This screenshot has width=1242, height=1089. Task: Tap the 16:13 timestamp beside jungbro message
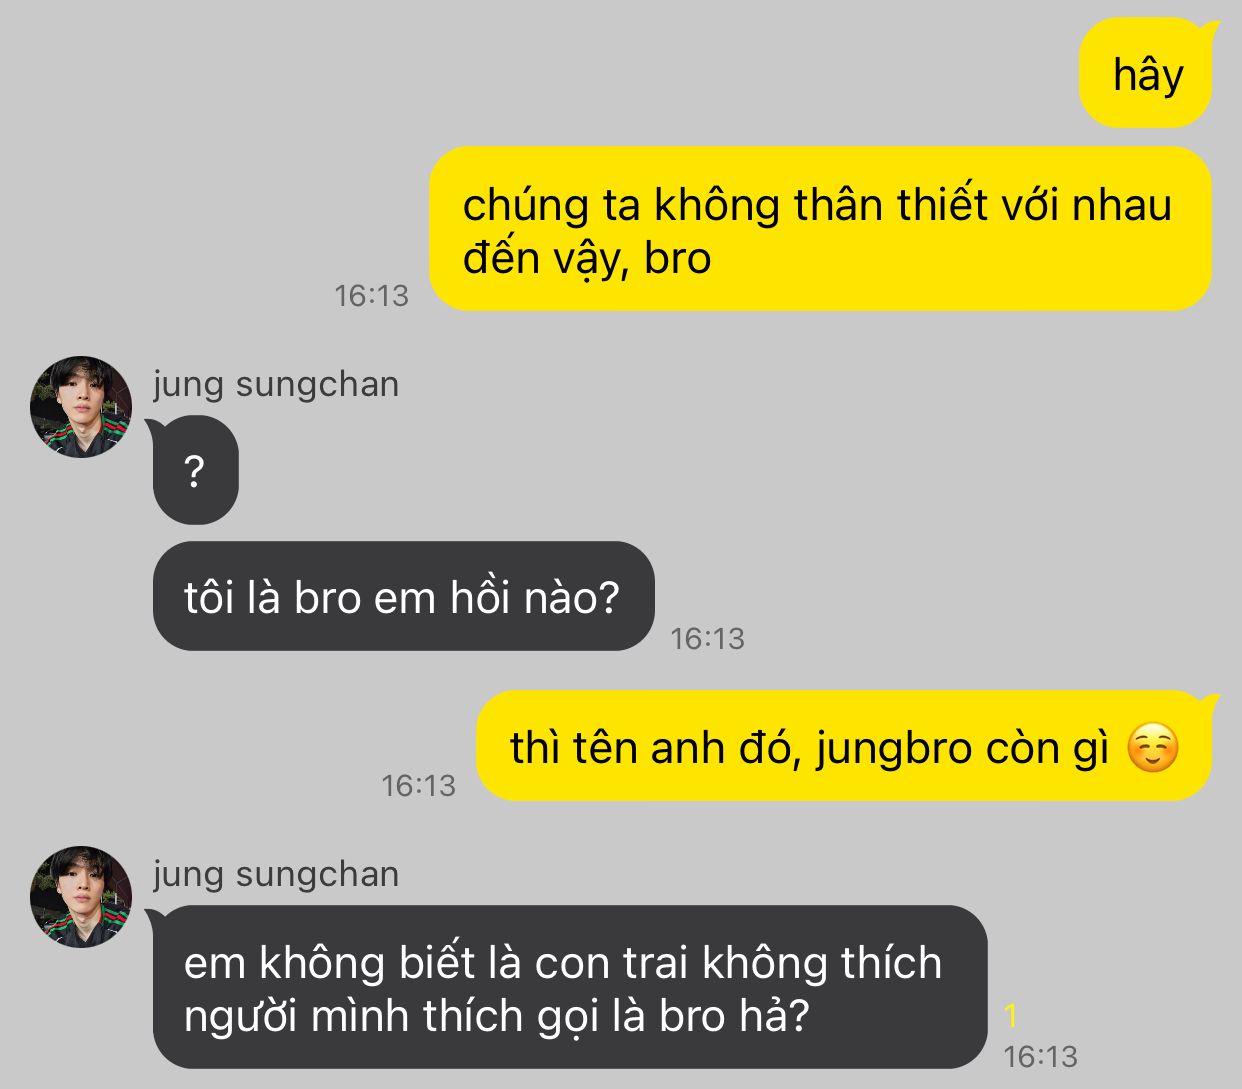click(418, 785)
